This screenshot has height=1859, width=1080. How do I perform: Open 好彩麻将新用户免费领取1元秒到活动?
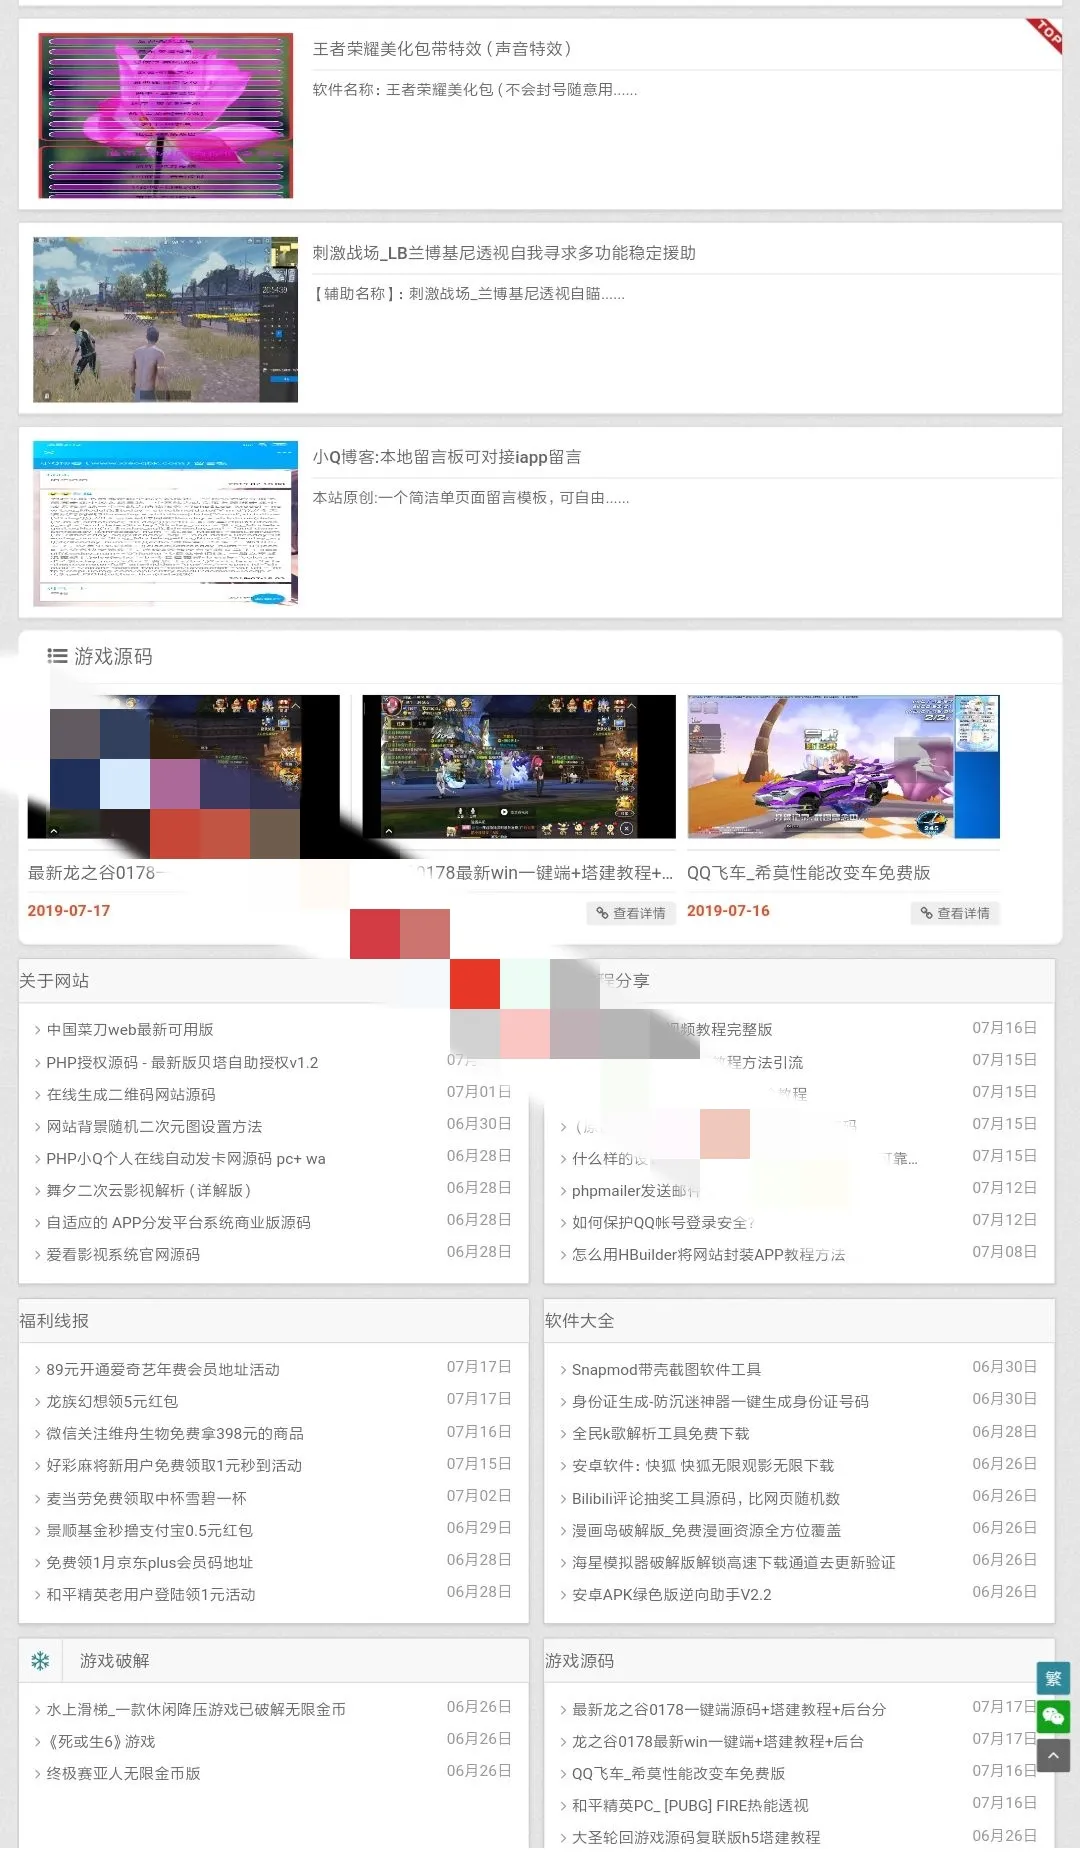coord(174,1465)
